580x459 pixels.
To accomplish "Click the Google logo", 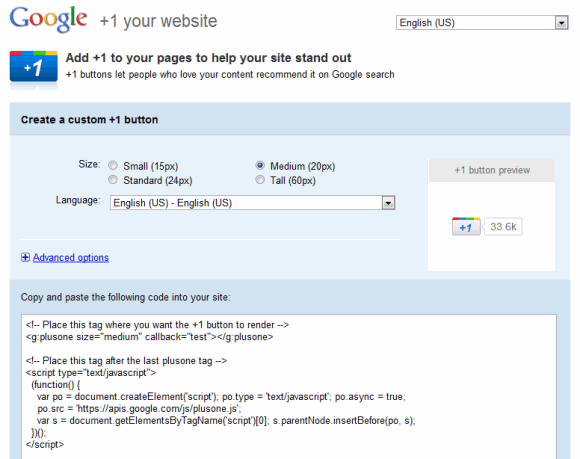I will (48, 19).
